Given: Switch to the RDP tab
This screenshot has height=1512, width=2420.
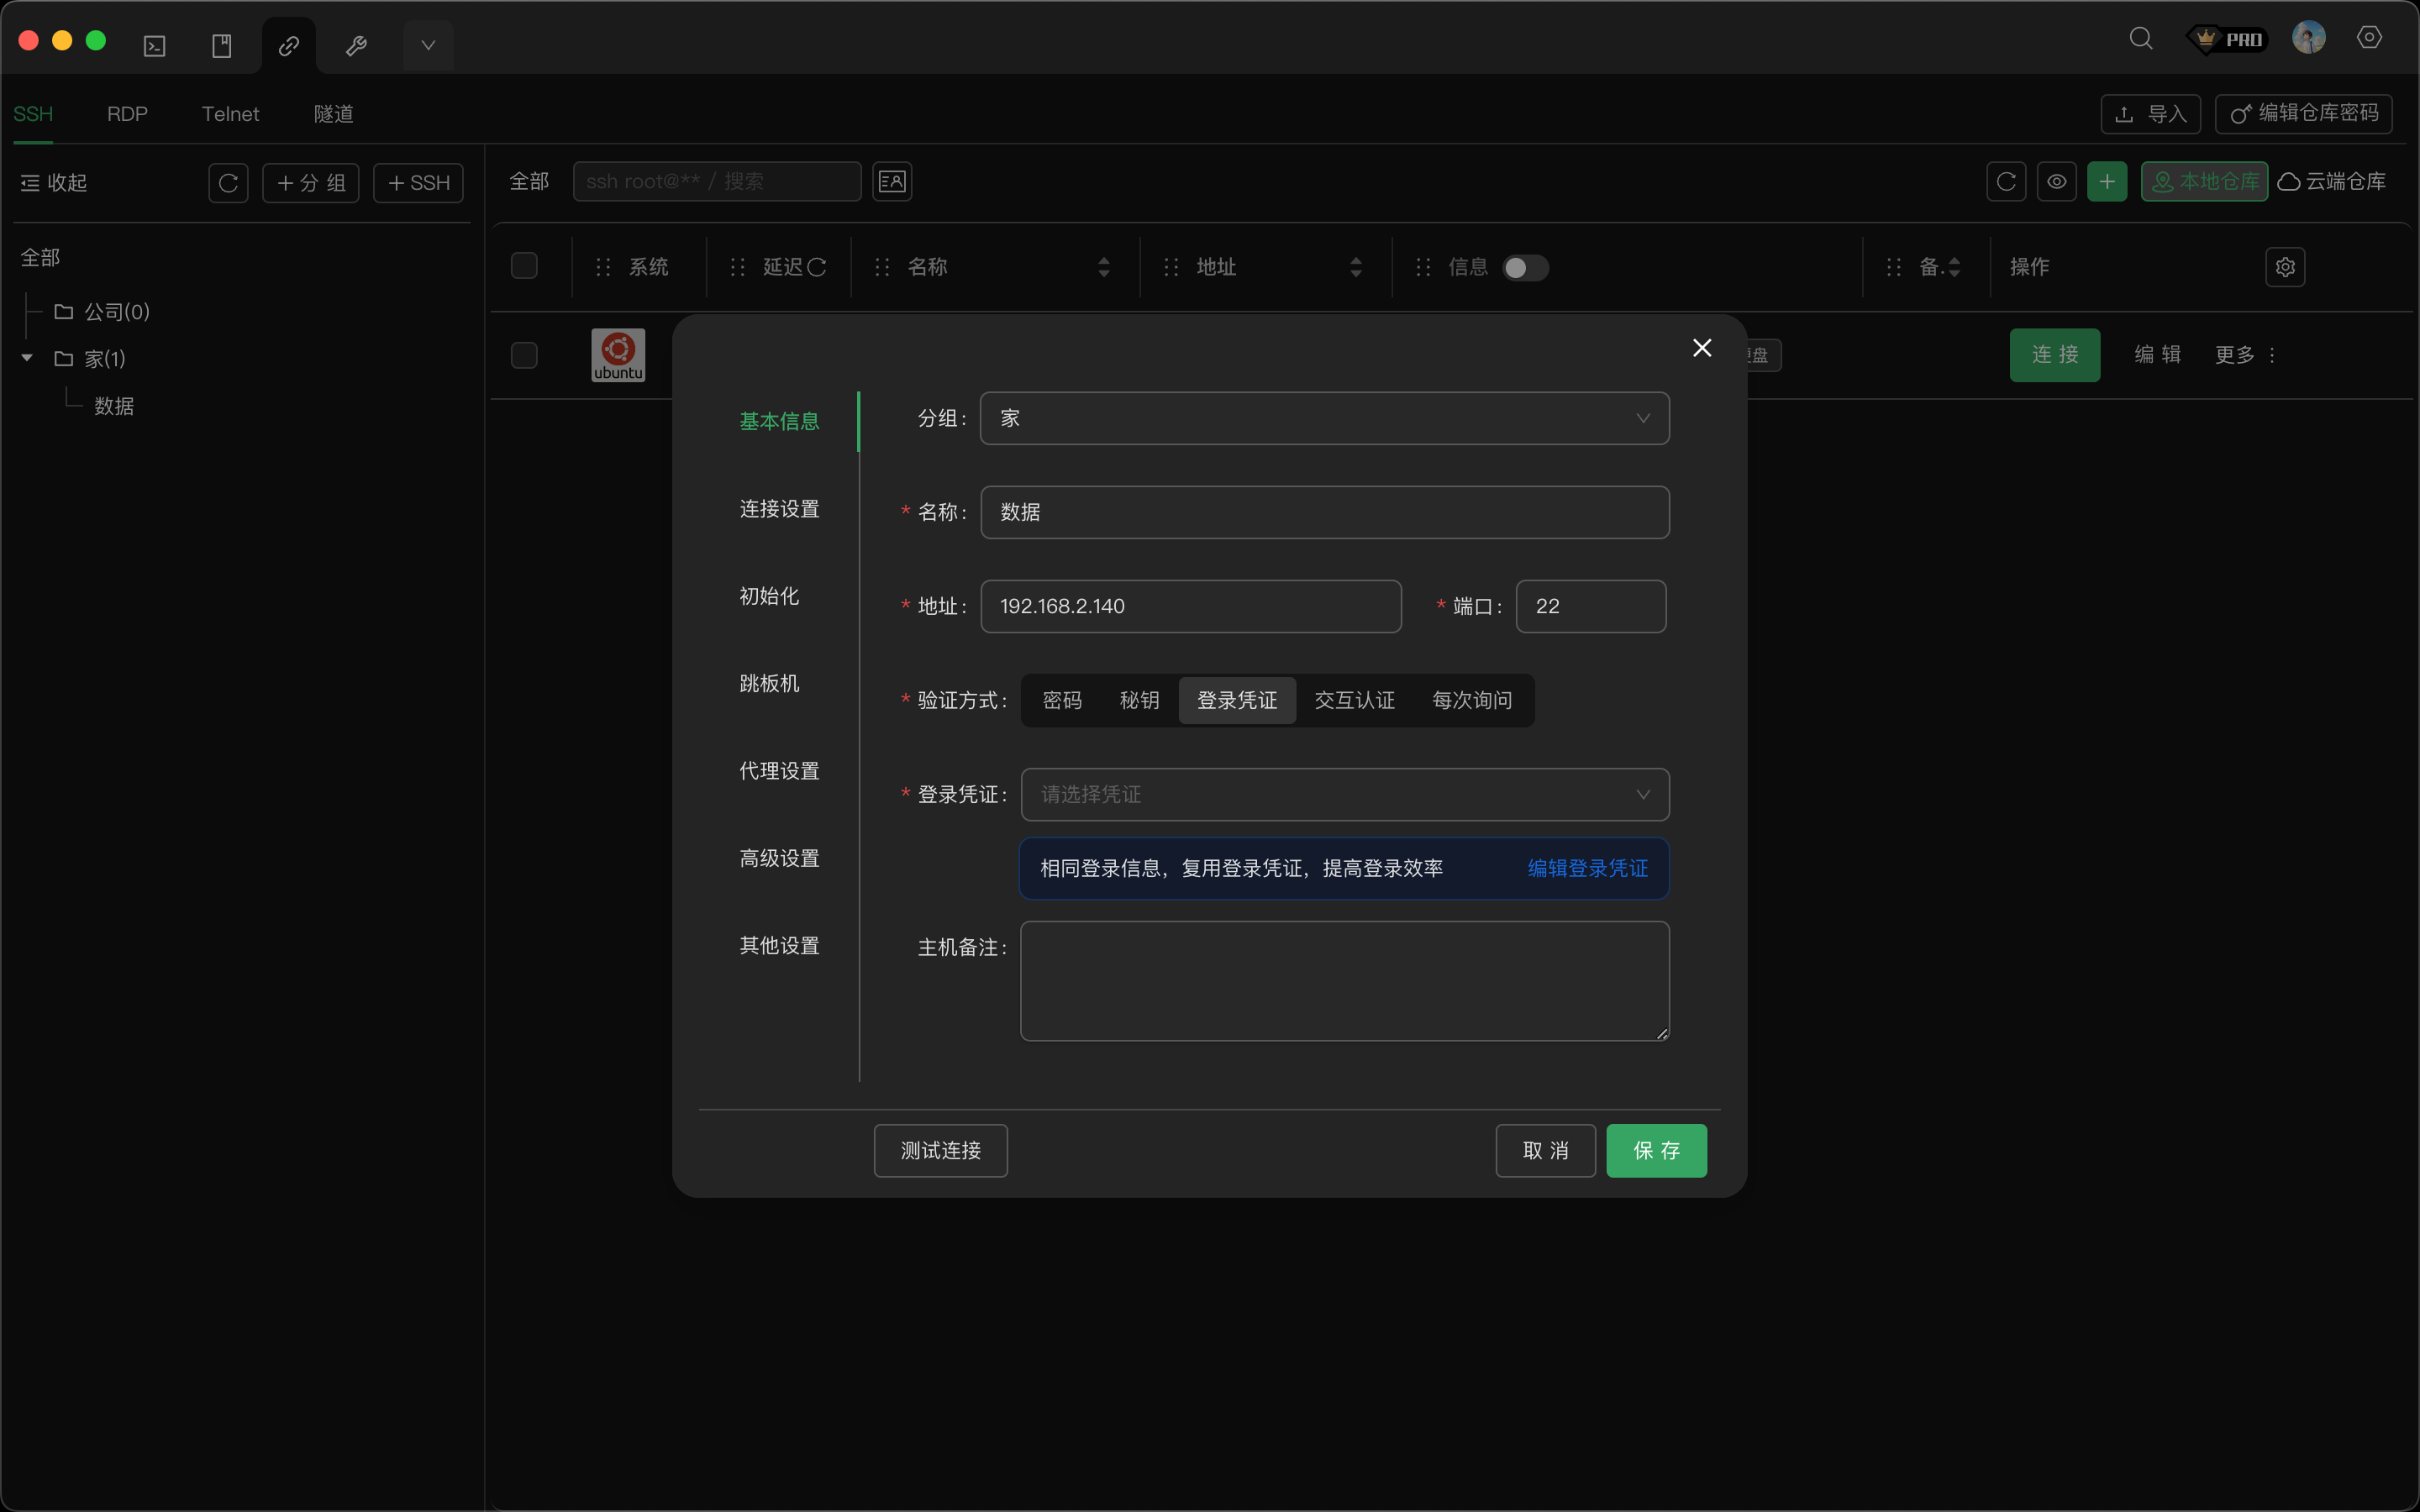Looking at the screenshot, I should [127, 114].
